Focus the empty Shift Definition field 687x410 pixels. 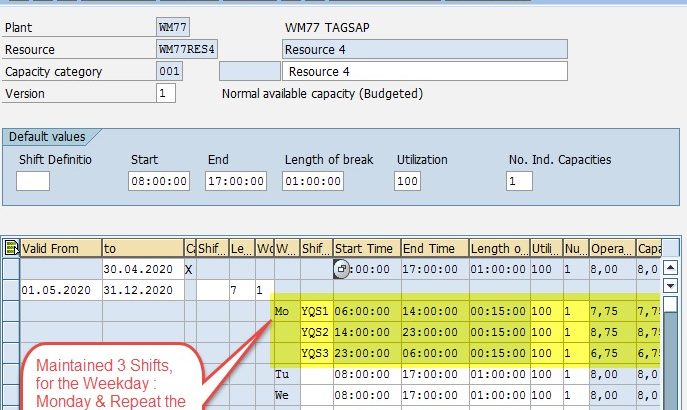(x=33, y=181)
